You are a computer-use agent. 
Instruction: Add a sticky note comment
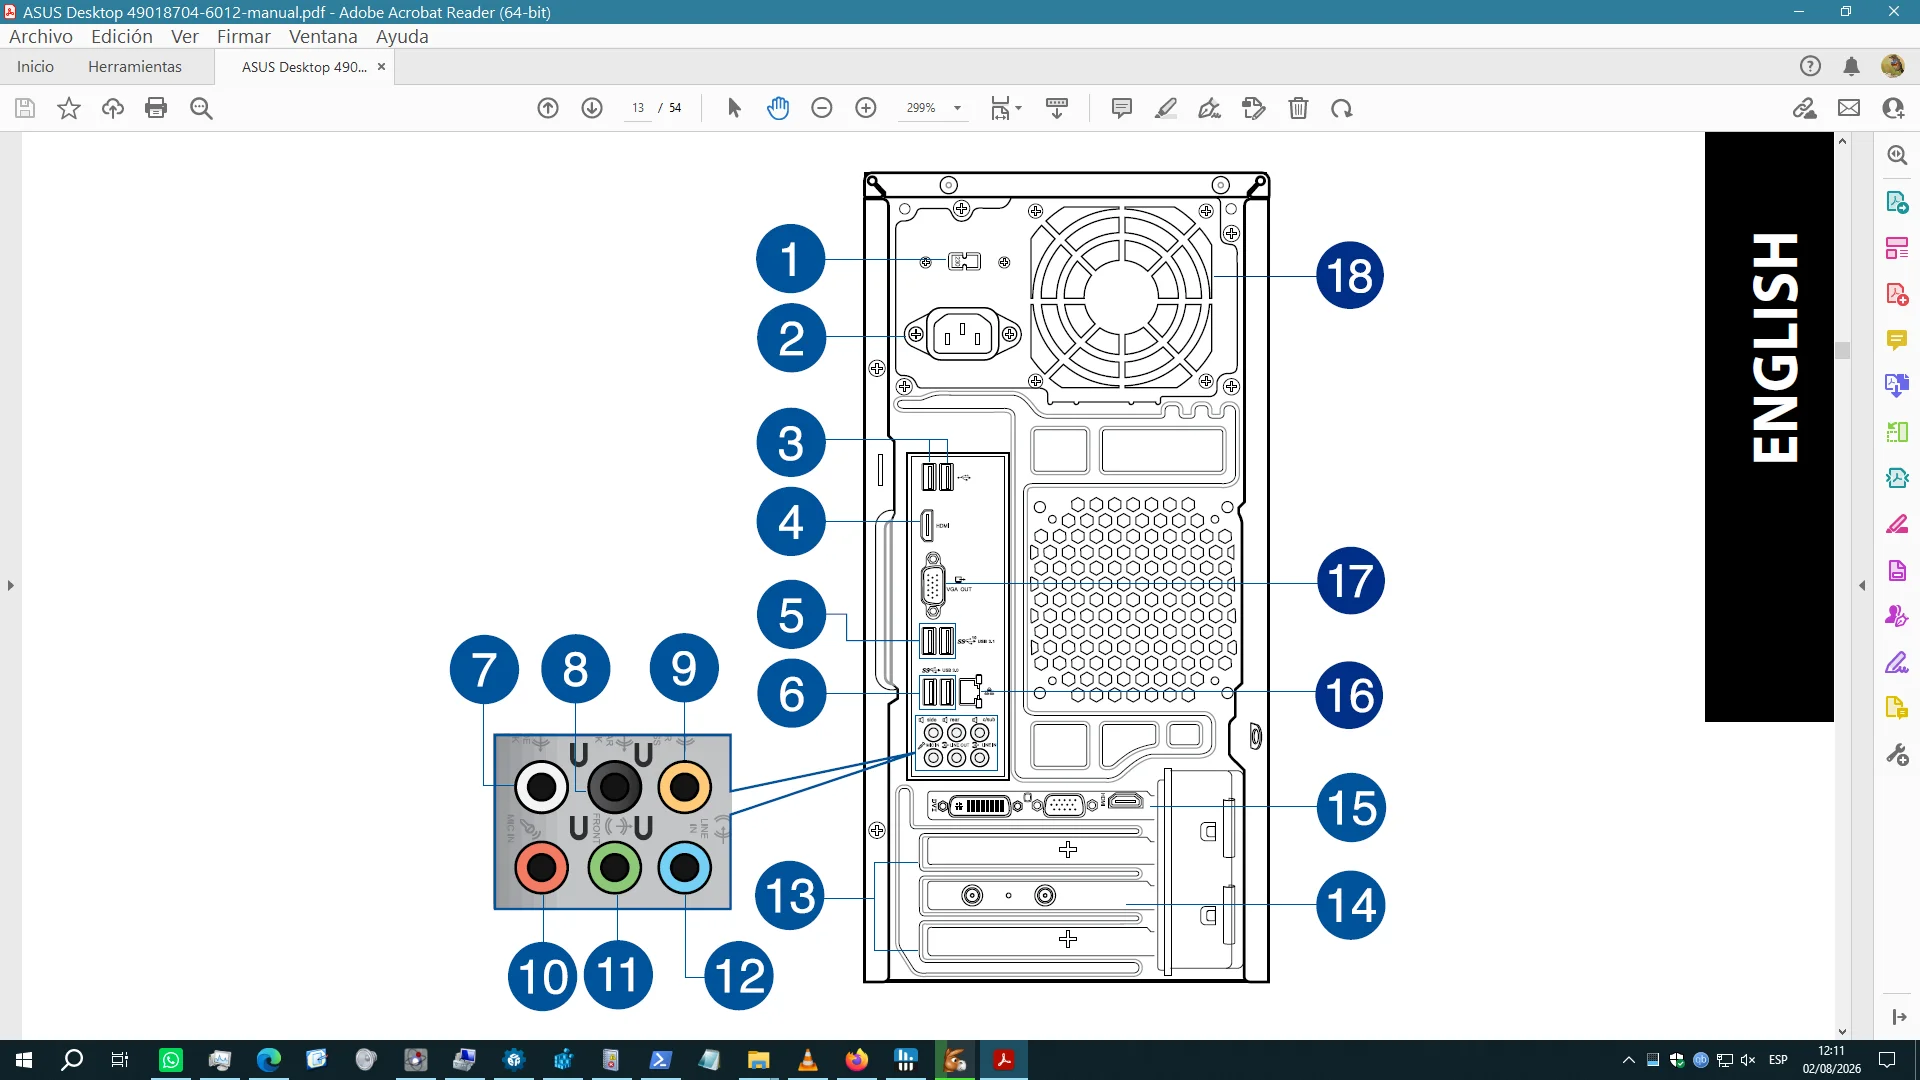pos(1122,108)
